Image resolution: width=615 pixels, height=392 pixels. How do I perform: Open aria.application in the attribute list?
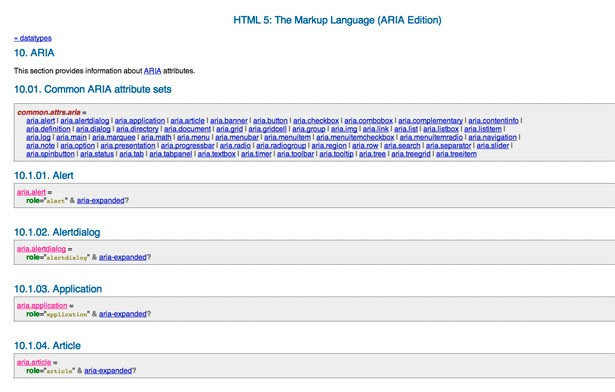140,120
